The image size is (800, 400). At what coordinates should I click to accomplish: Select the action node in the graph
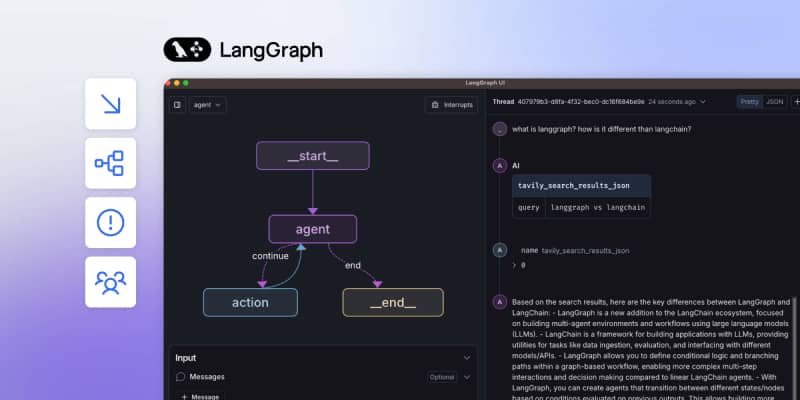click(x=251, y=303)
